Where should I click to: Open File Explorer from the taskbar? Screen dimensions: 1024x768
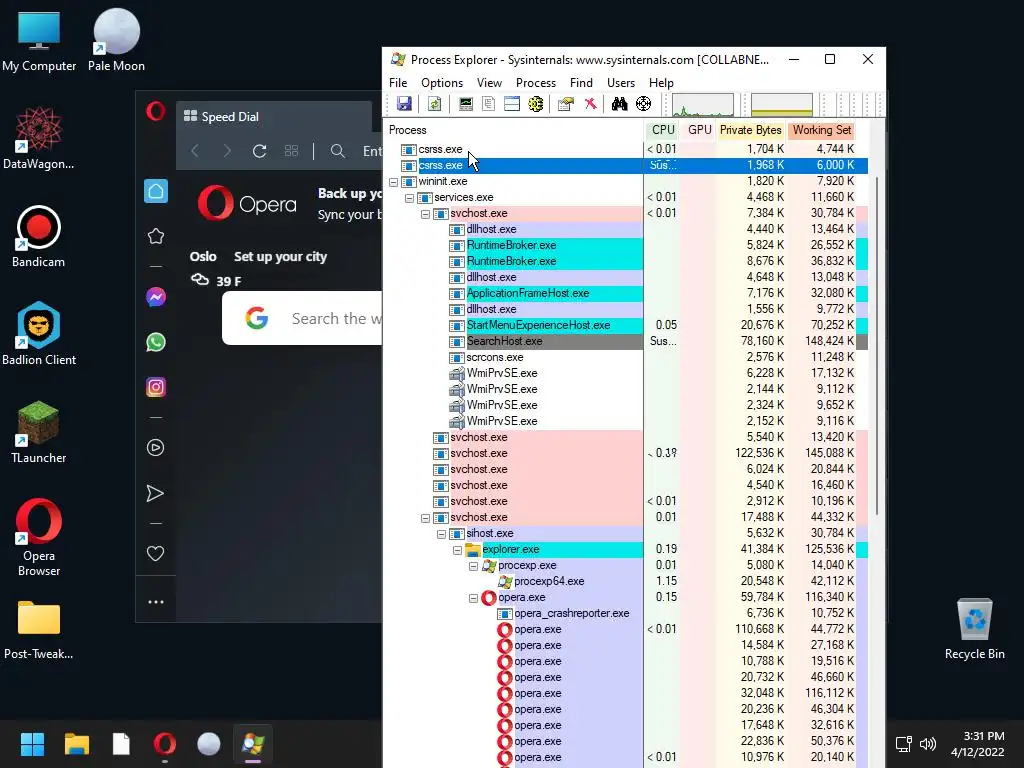[x=76, y=744]
